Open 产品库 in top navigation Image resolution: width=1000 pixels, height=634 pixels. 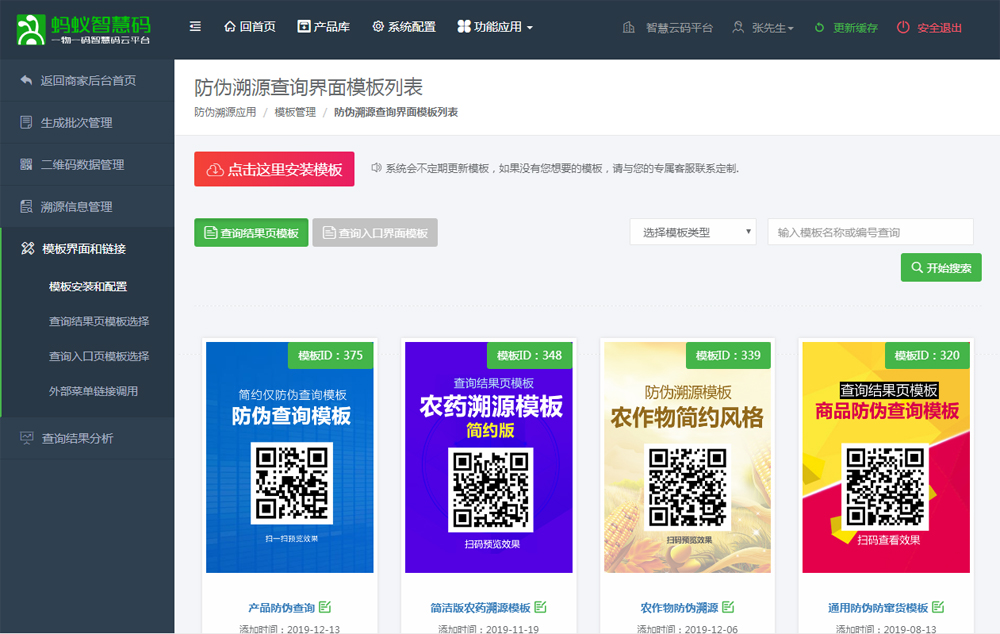click(323, 27)
